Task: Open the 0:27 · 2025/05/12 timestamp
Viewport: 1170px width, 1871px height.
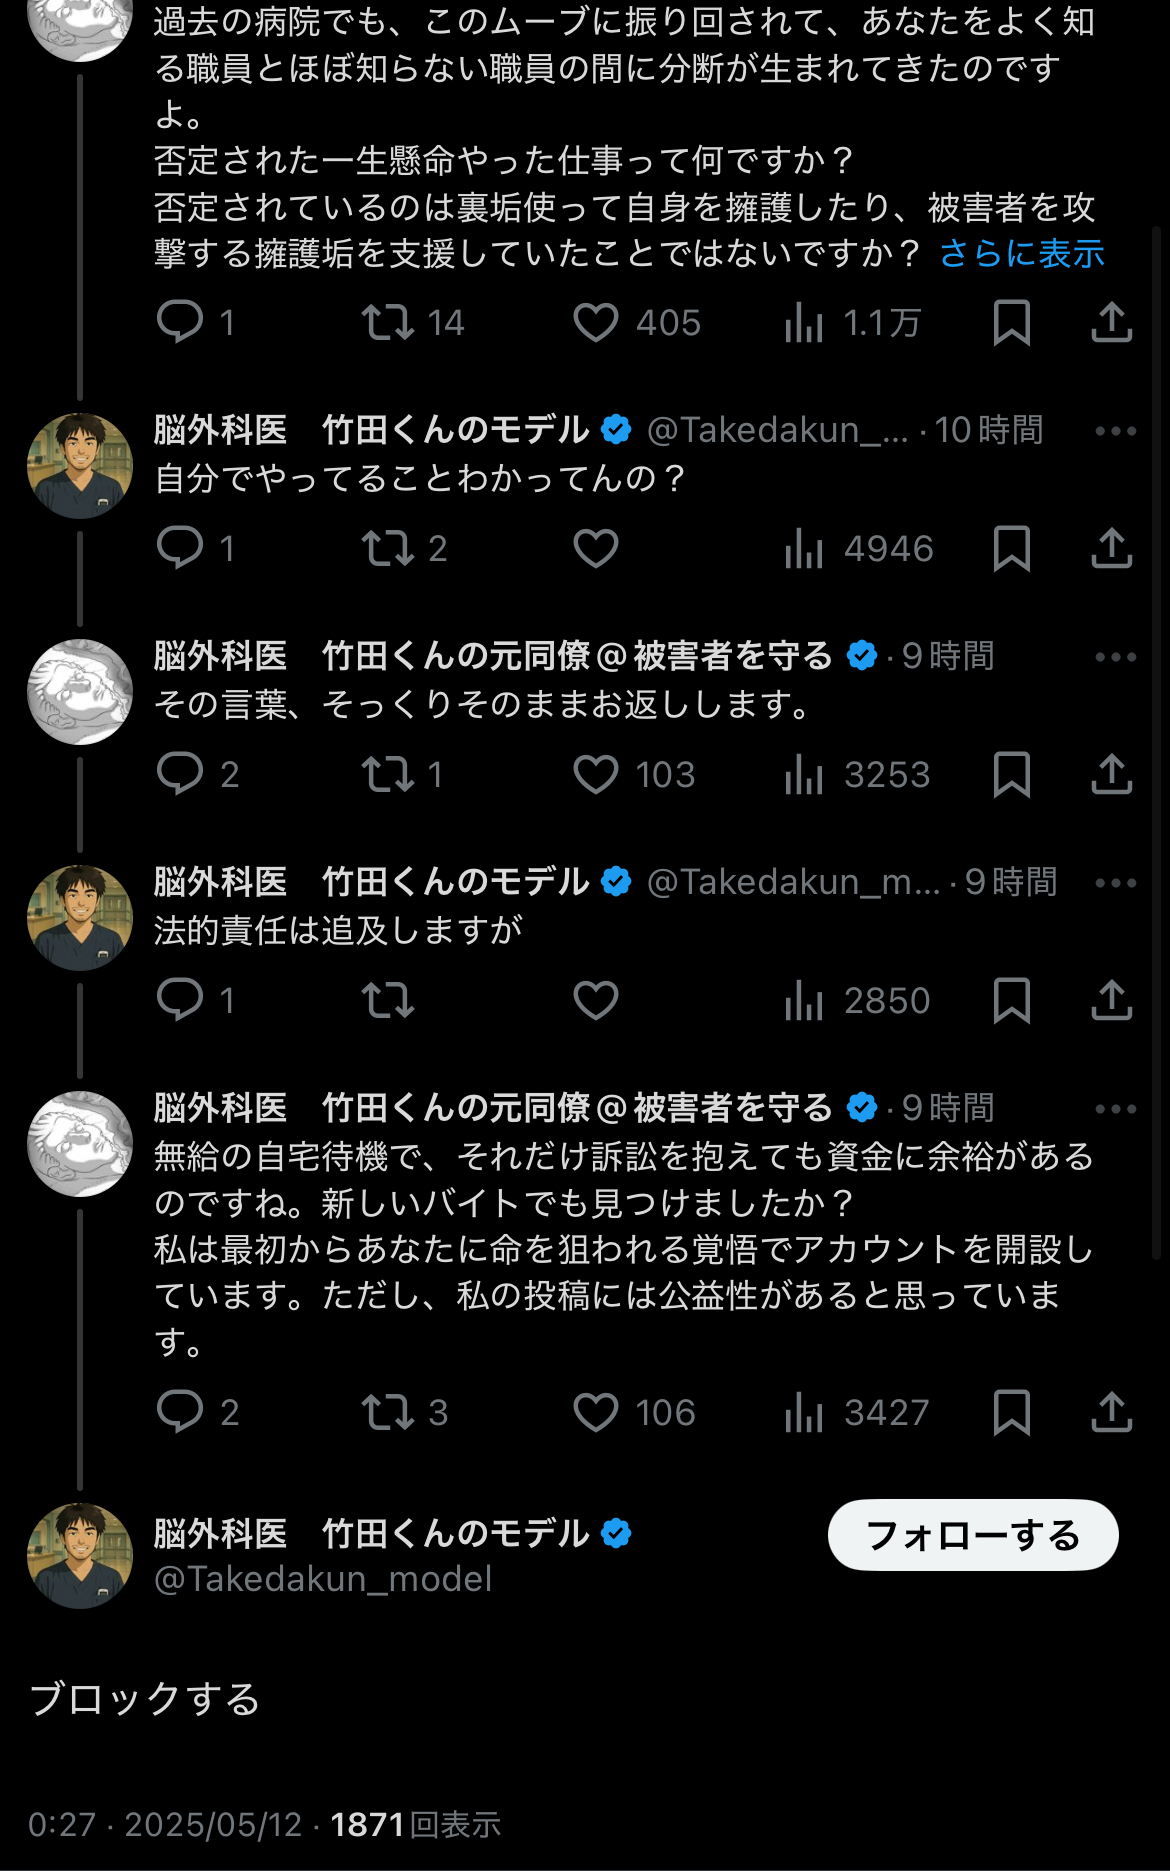Action: pos(165,1825)
